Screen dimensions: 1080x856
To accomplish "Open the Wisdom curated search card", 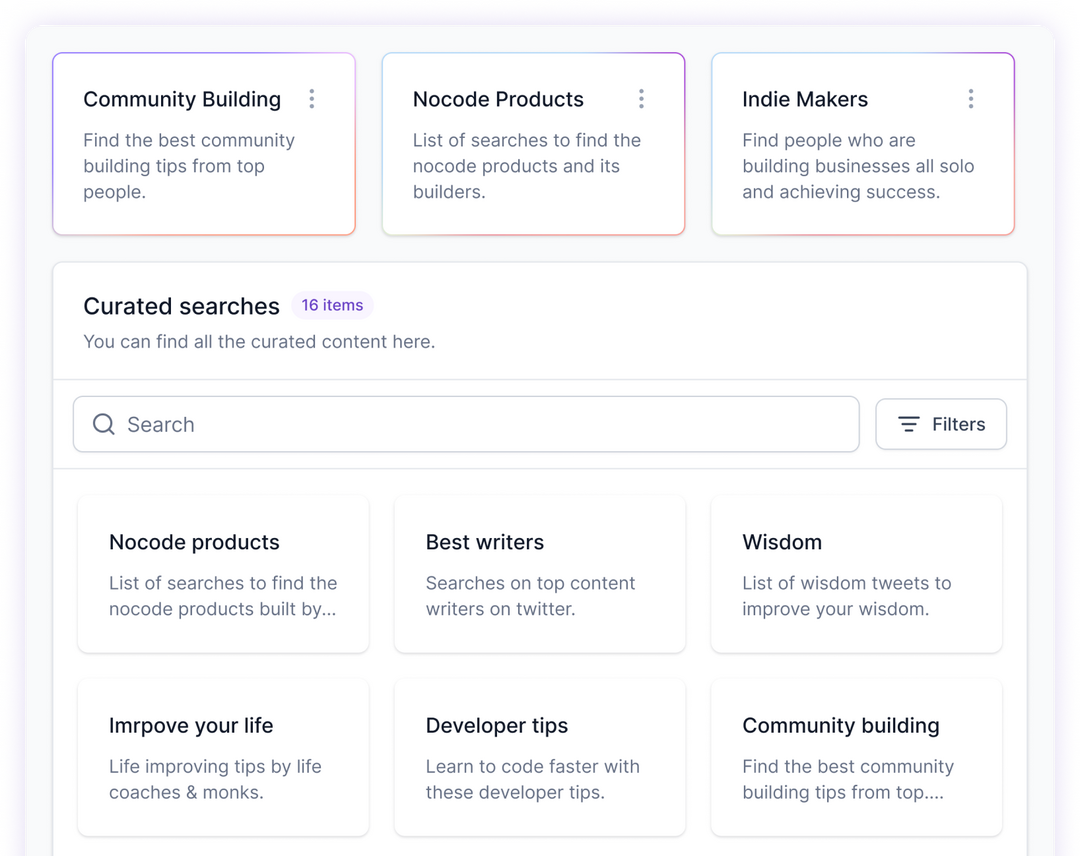I will (856, 574).
